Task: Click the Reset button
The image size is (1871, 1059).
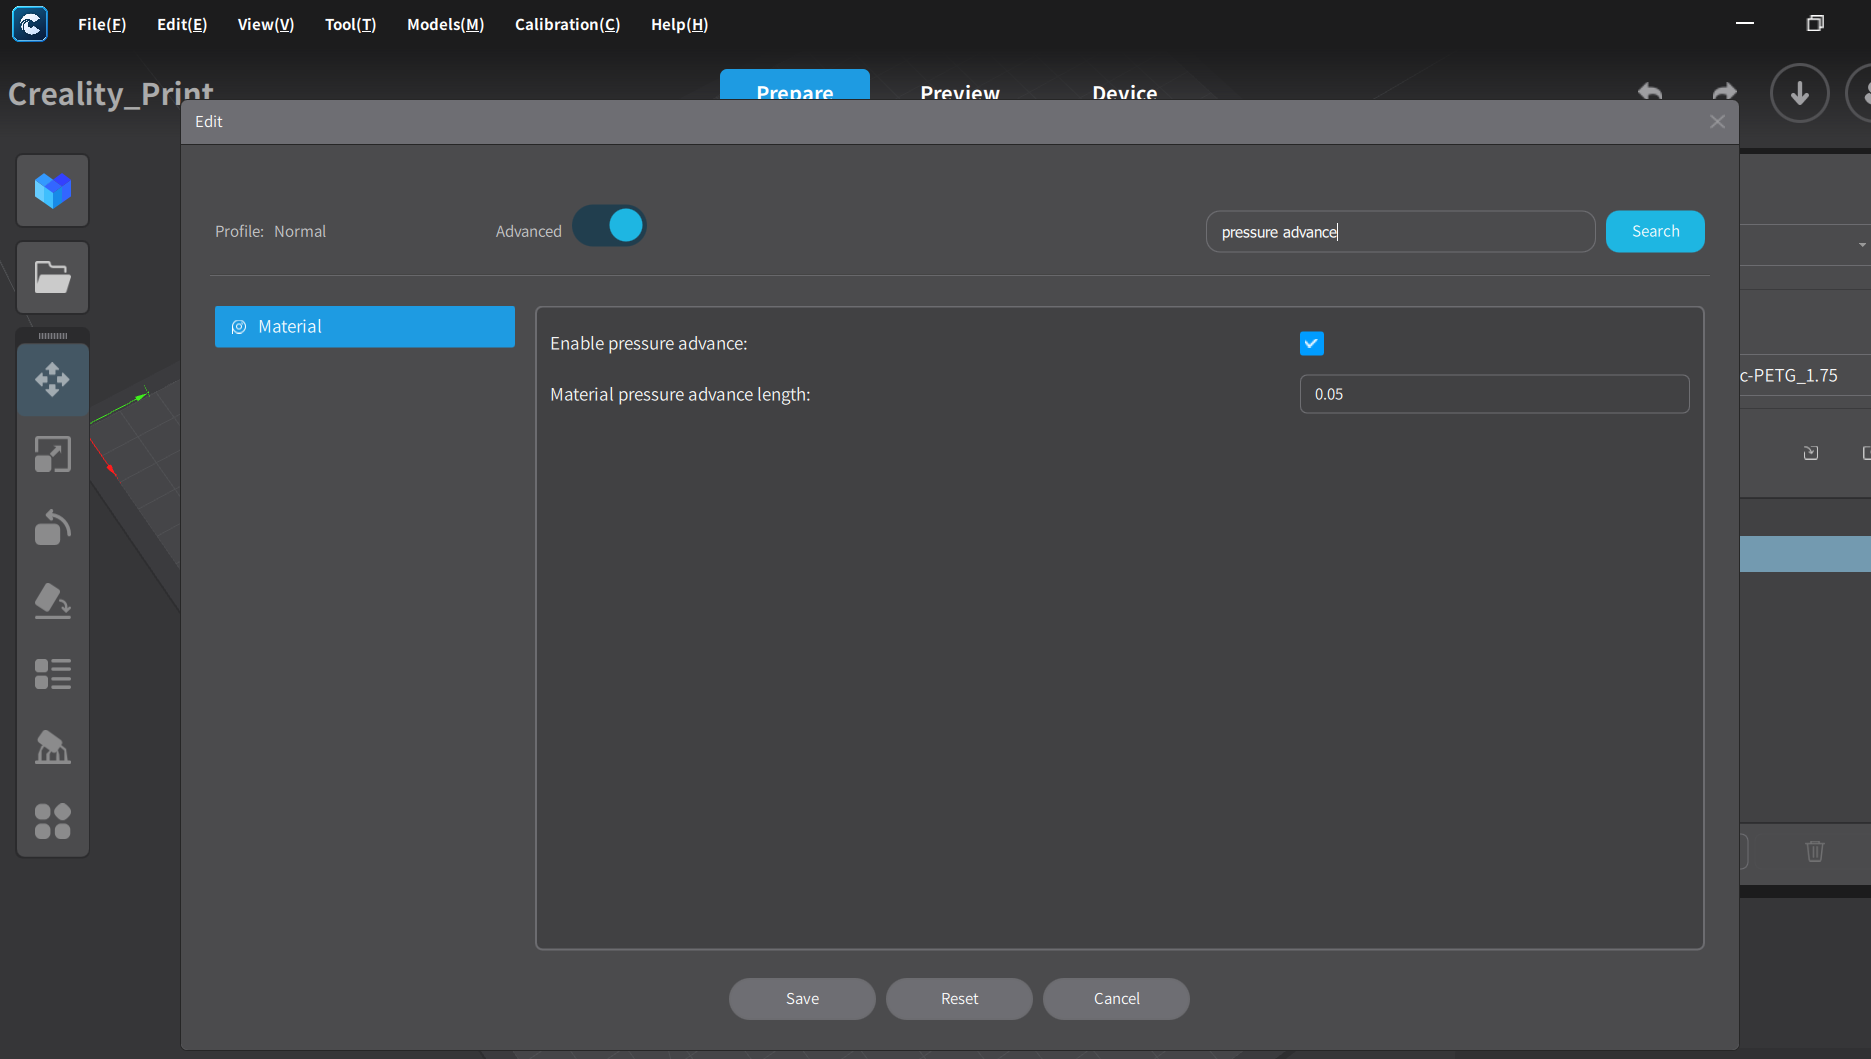Action: click(959, 999)
